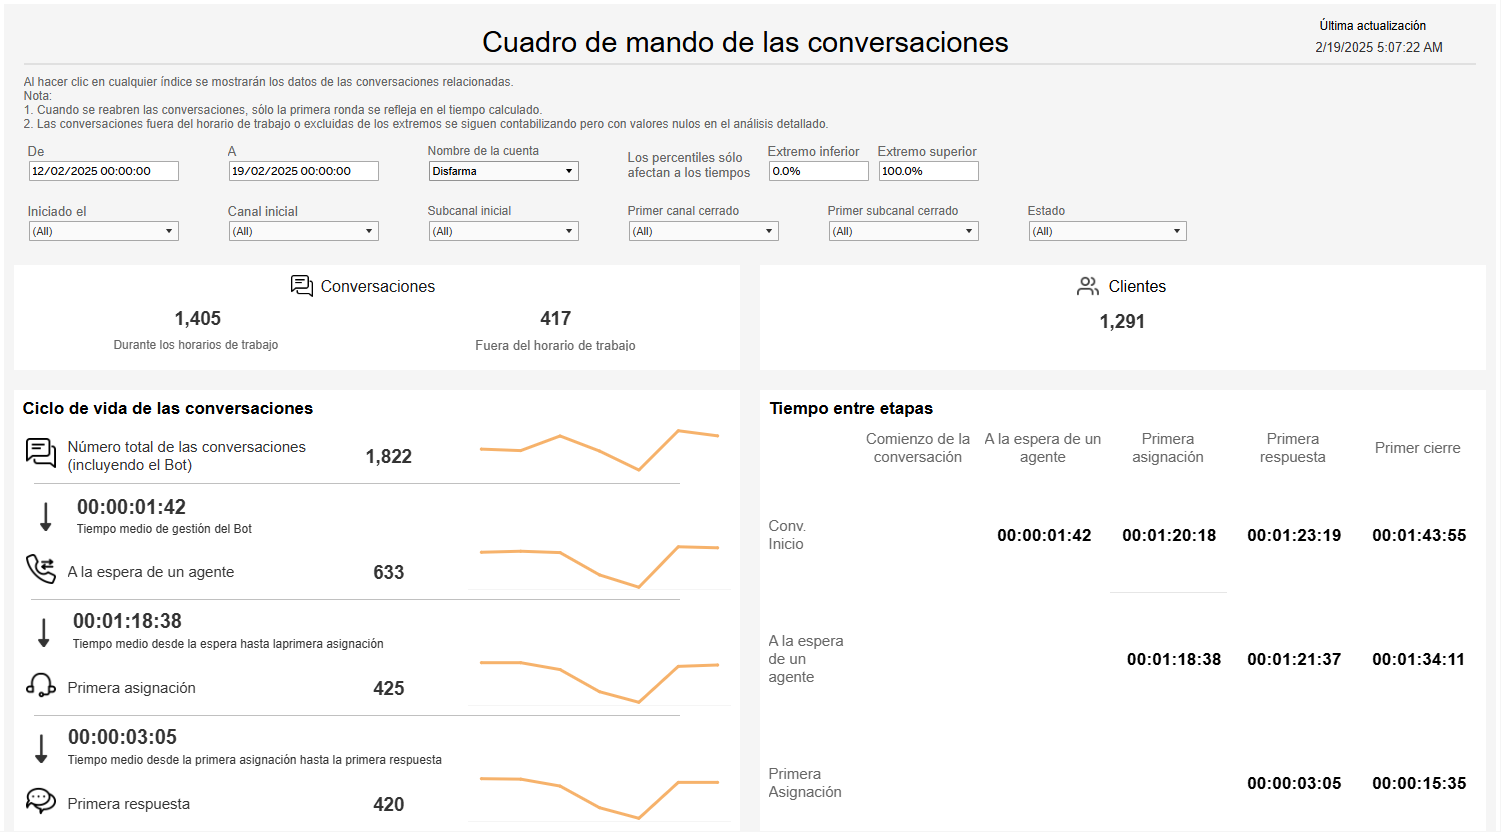
Task: Click the Primera respuesta trend sparkline
Action: point(600,798)
